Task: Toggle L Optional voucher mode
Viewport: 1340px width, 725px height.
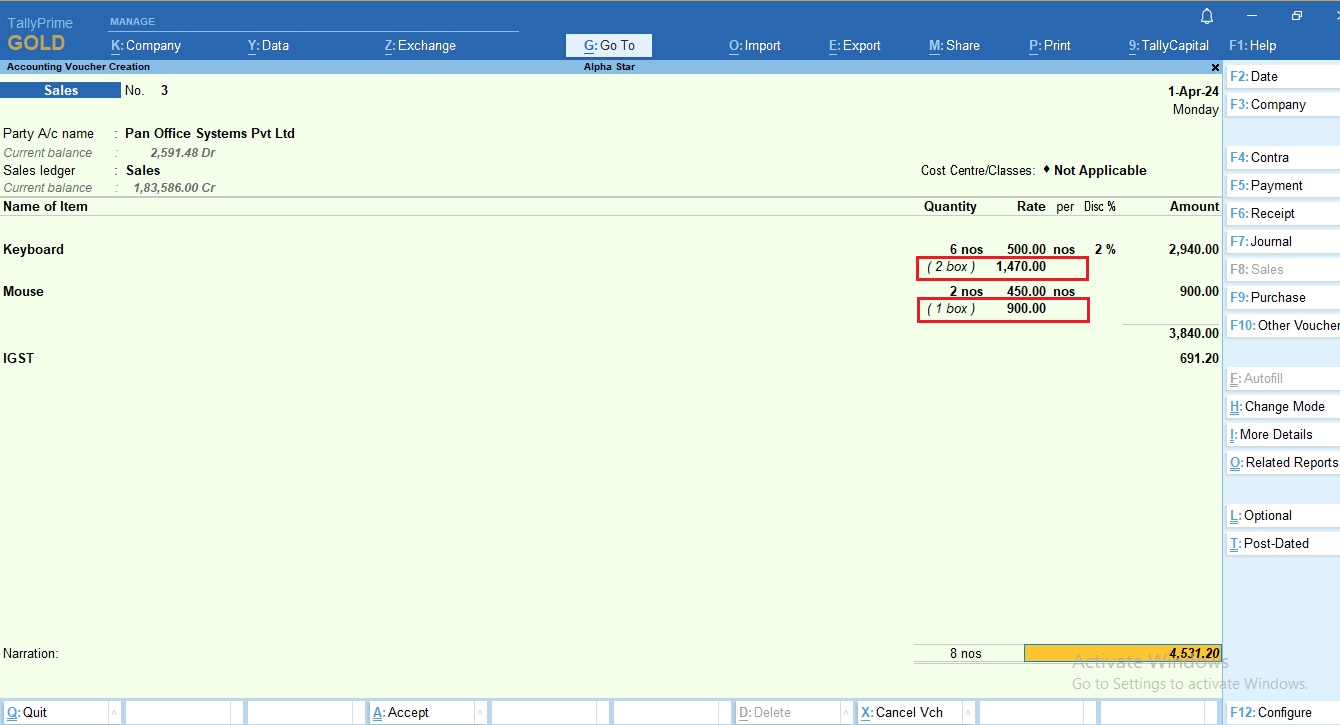Action: 1262,515
